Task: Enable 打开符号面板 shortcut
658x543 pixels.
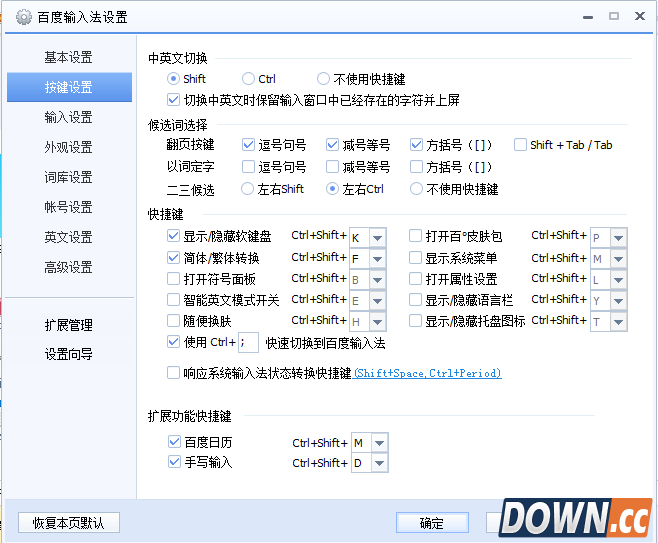Action: tap(173, 279)
